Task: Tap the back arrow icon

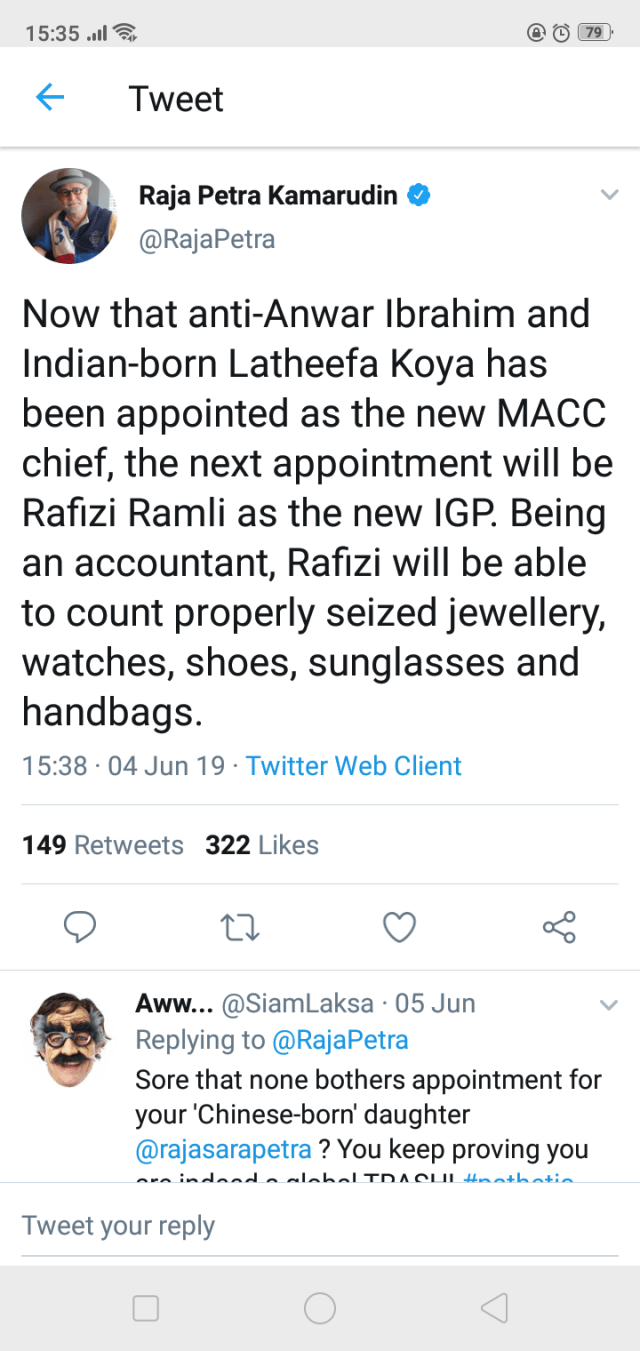Action: pyautogui.click(x=49, y=97)
